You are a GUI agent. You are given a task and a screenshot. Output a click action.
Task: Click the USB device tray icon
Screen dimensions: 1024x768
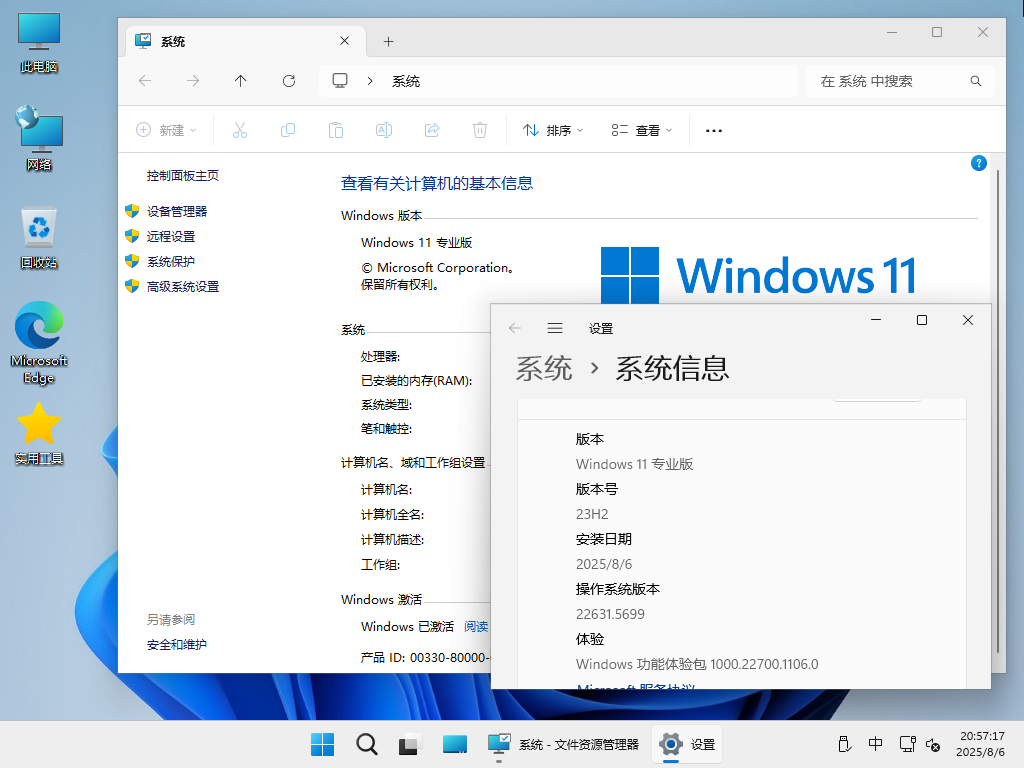844,744
